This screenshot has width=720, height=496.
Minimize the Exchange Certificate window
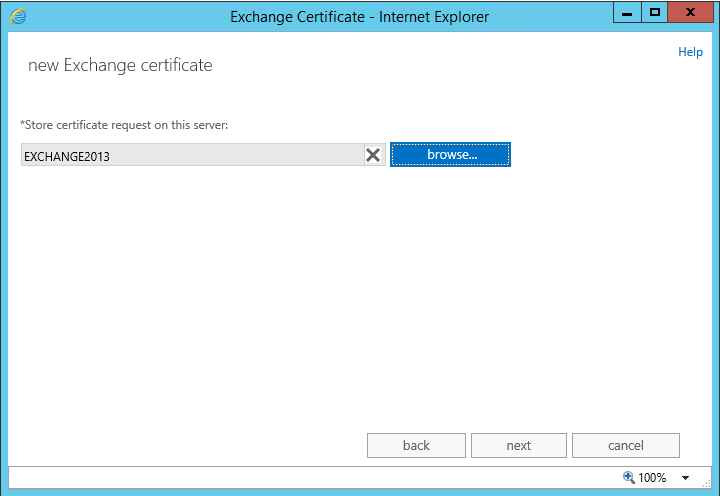(x=628, y=13)
